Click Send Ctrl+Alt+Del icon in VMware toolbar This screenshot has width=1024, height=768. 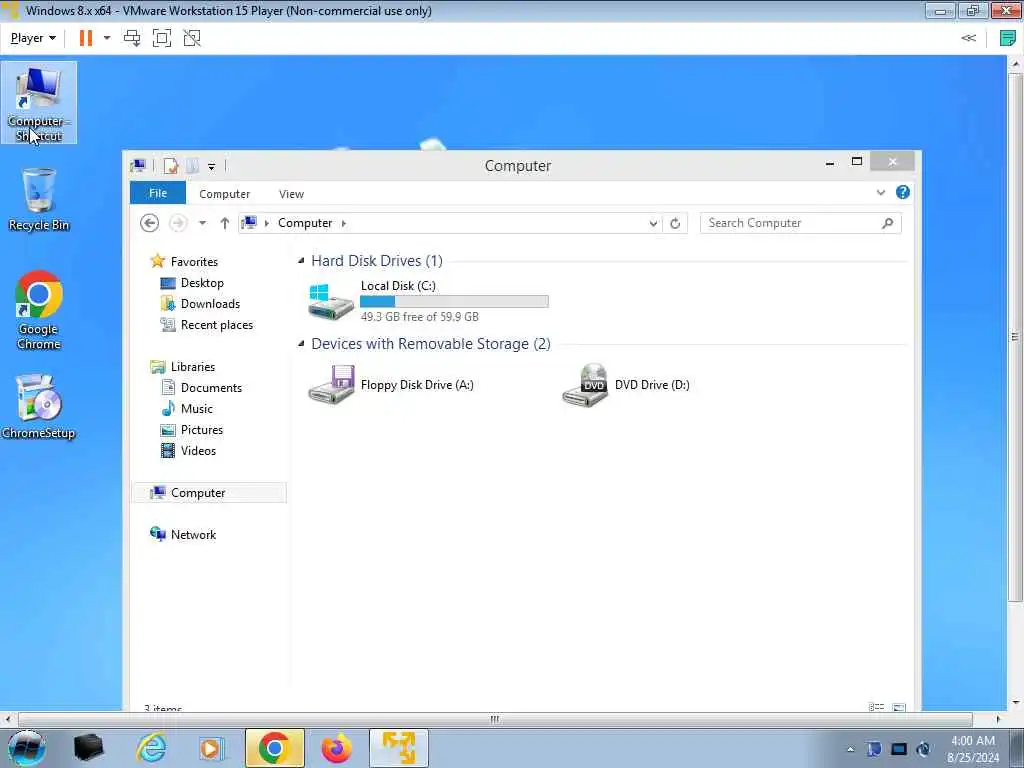[x=132, y=38]
